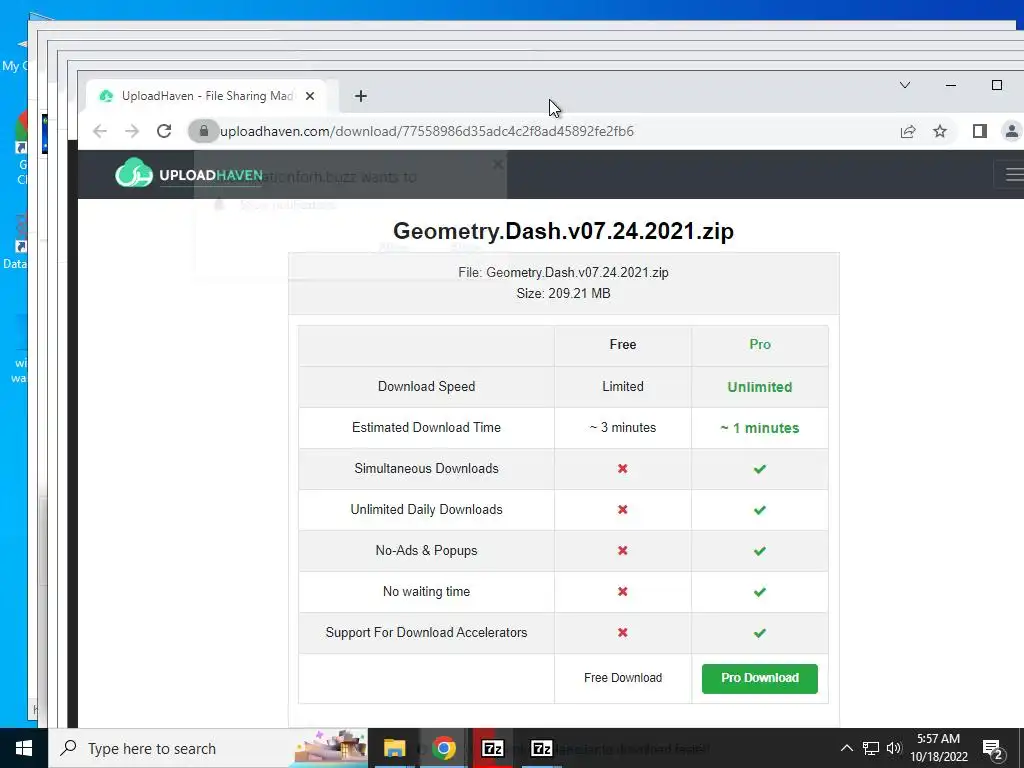1024x768 pixels.
Task: Open the tab search chevron dropdown
Action: tap(905, 85)
